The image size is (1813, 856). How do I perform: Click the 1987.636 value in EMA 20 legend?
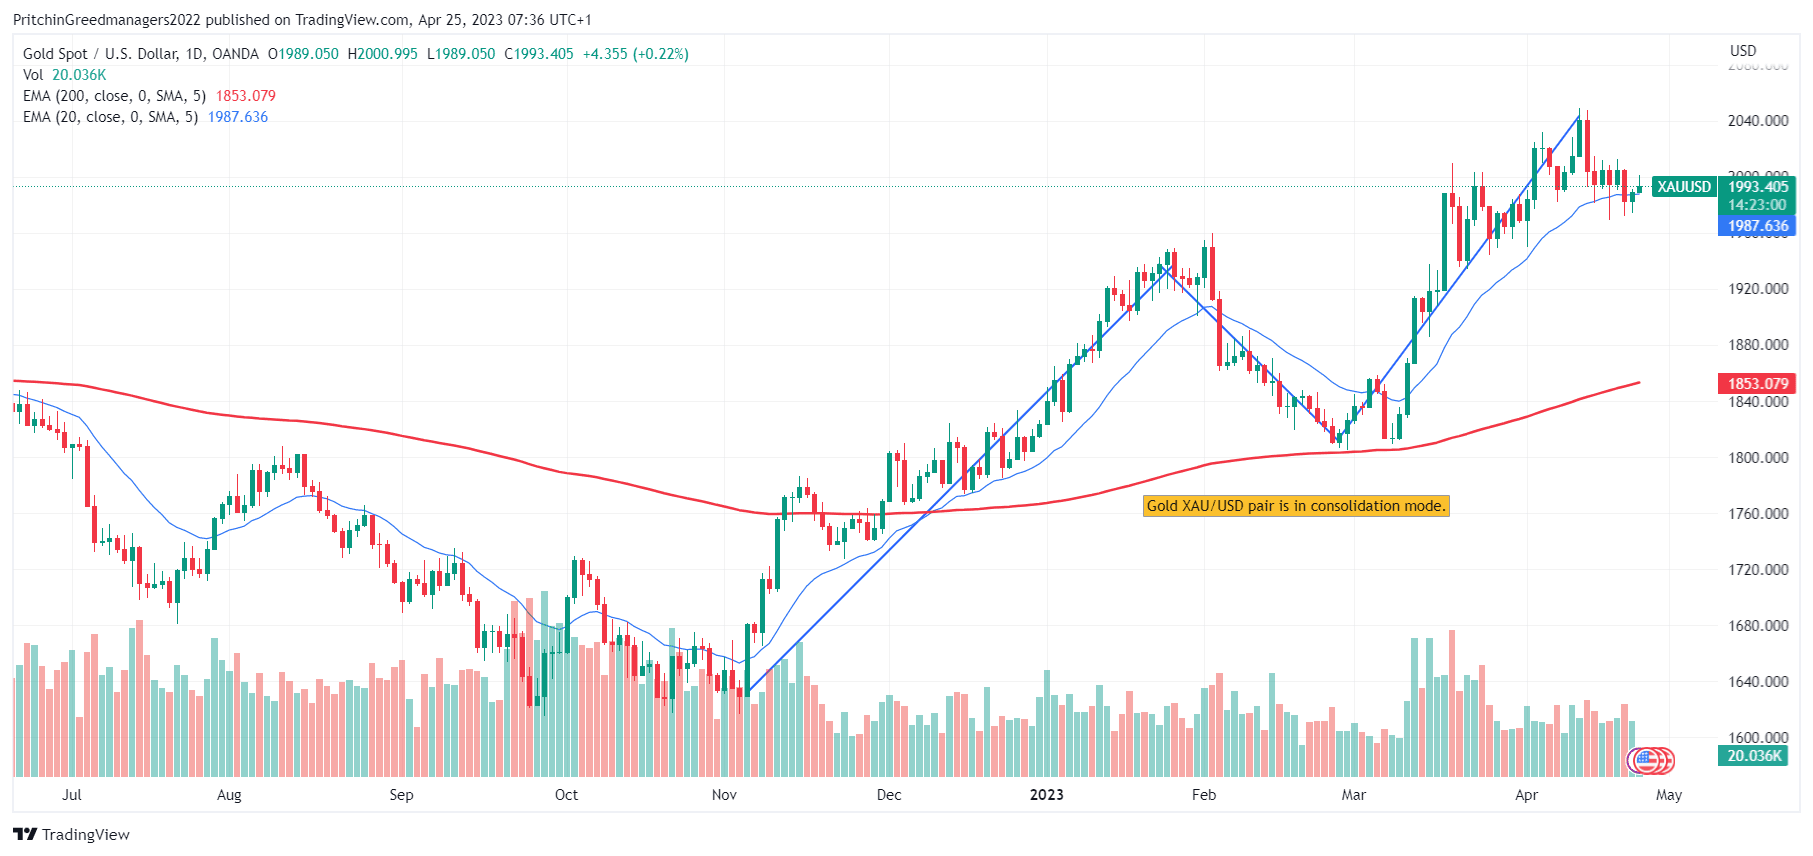(x=238, y=117)
